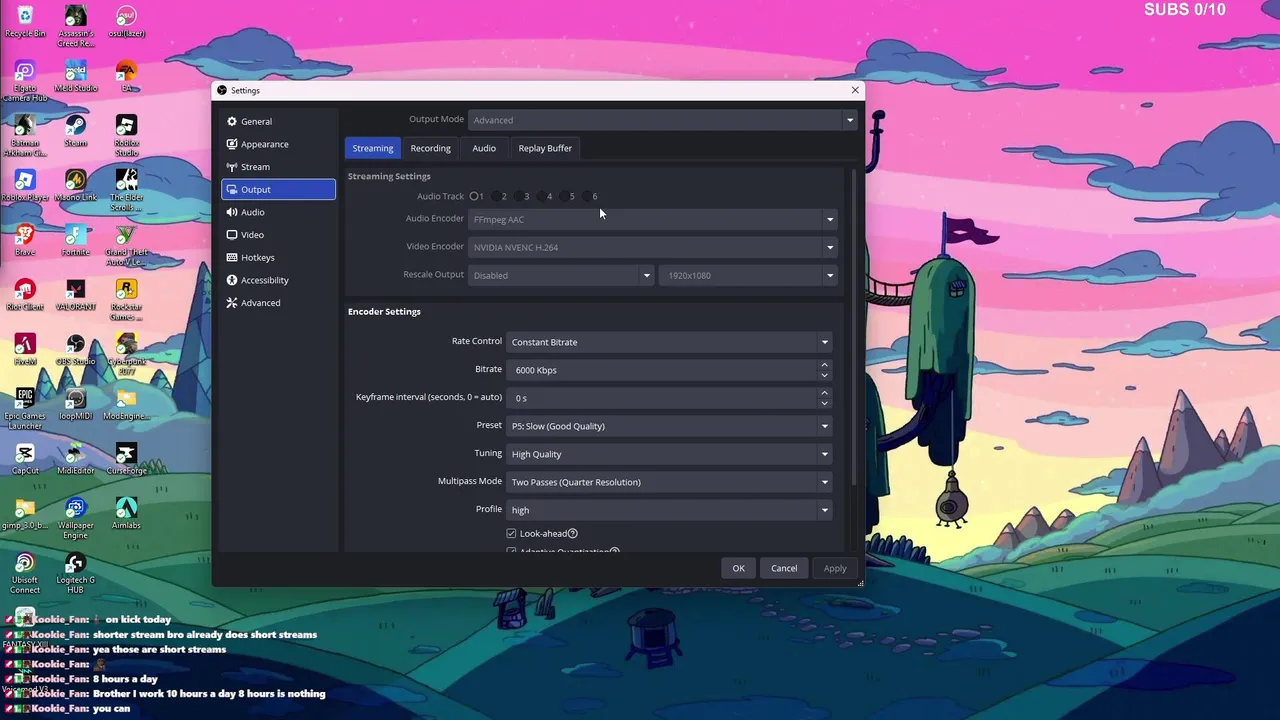The width and height of the screenshot is (1280, 720).
Task: Open the Roblox Studio desktop shortcut
Action: pyautogui.click(x=126, y=135)
